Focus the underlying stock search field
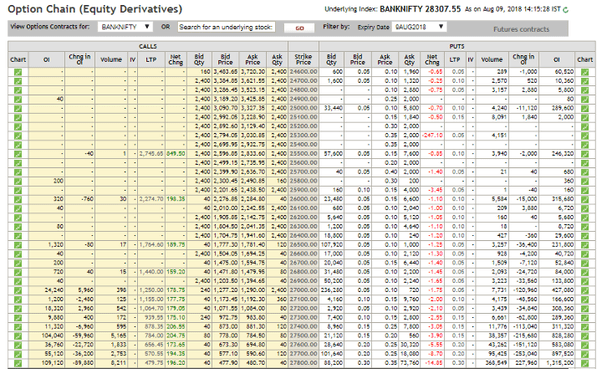Image resolution: width=602 pixels, height=369 pixels. [x=226, y=27]
